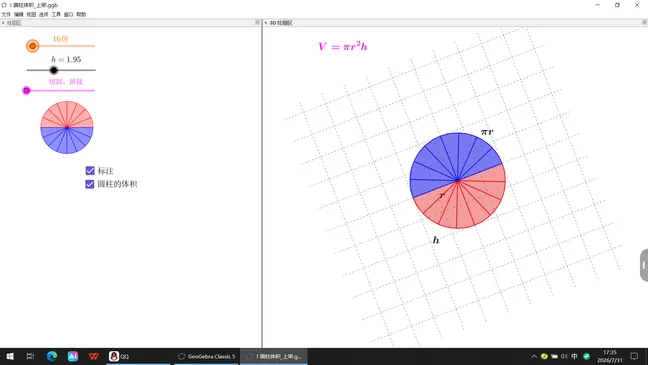The image size is (648, 365).
Task: Click the GeoGebra title bar icon
Action: click(4, 5)
